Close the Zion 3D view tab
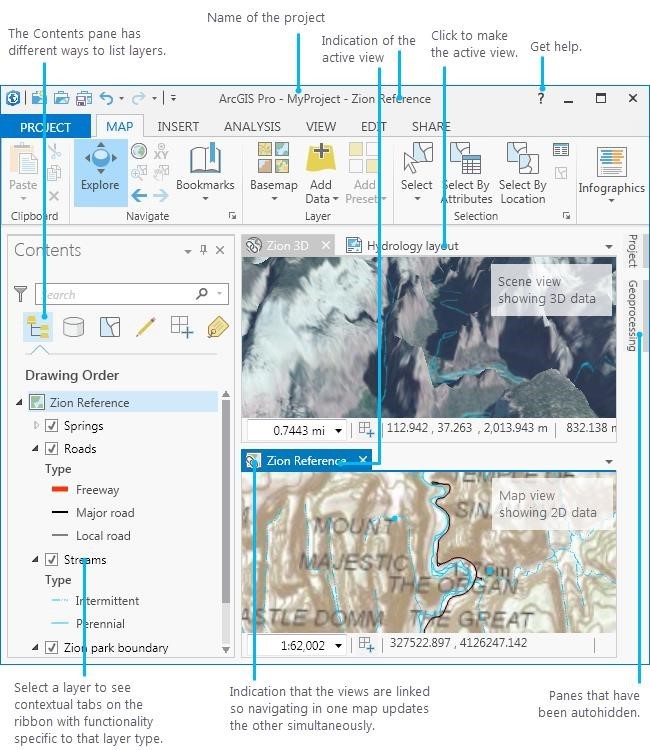This screenshot has height=750, width=650. (326, 245)
